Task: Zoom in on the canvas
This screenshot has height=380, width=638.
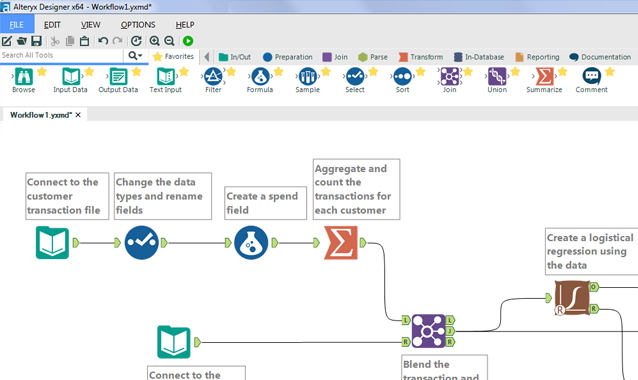Action: (154, 41)
